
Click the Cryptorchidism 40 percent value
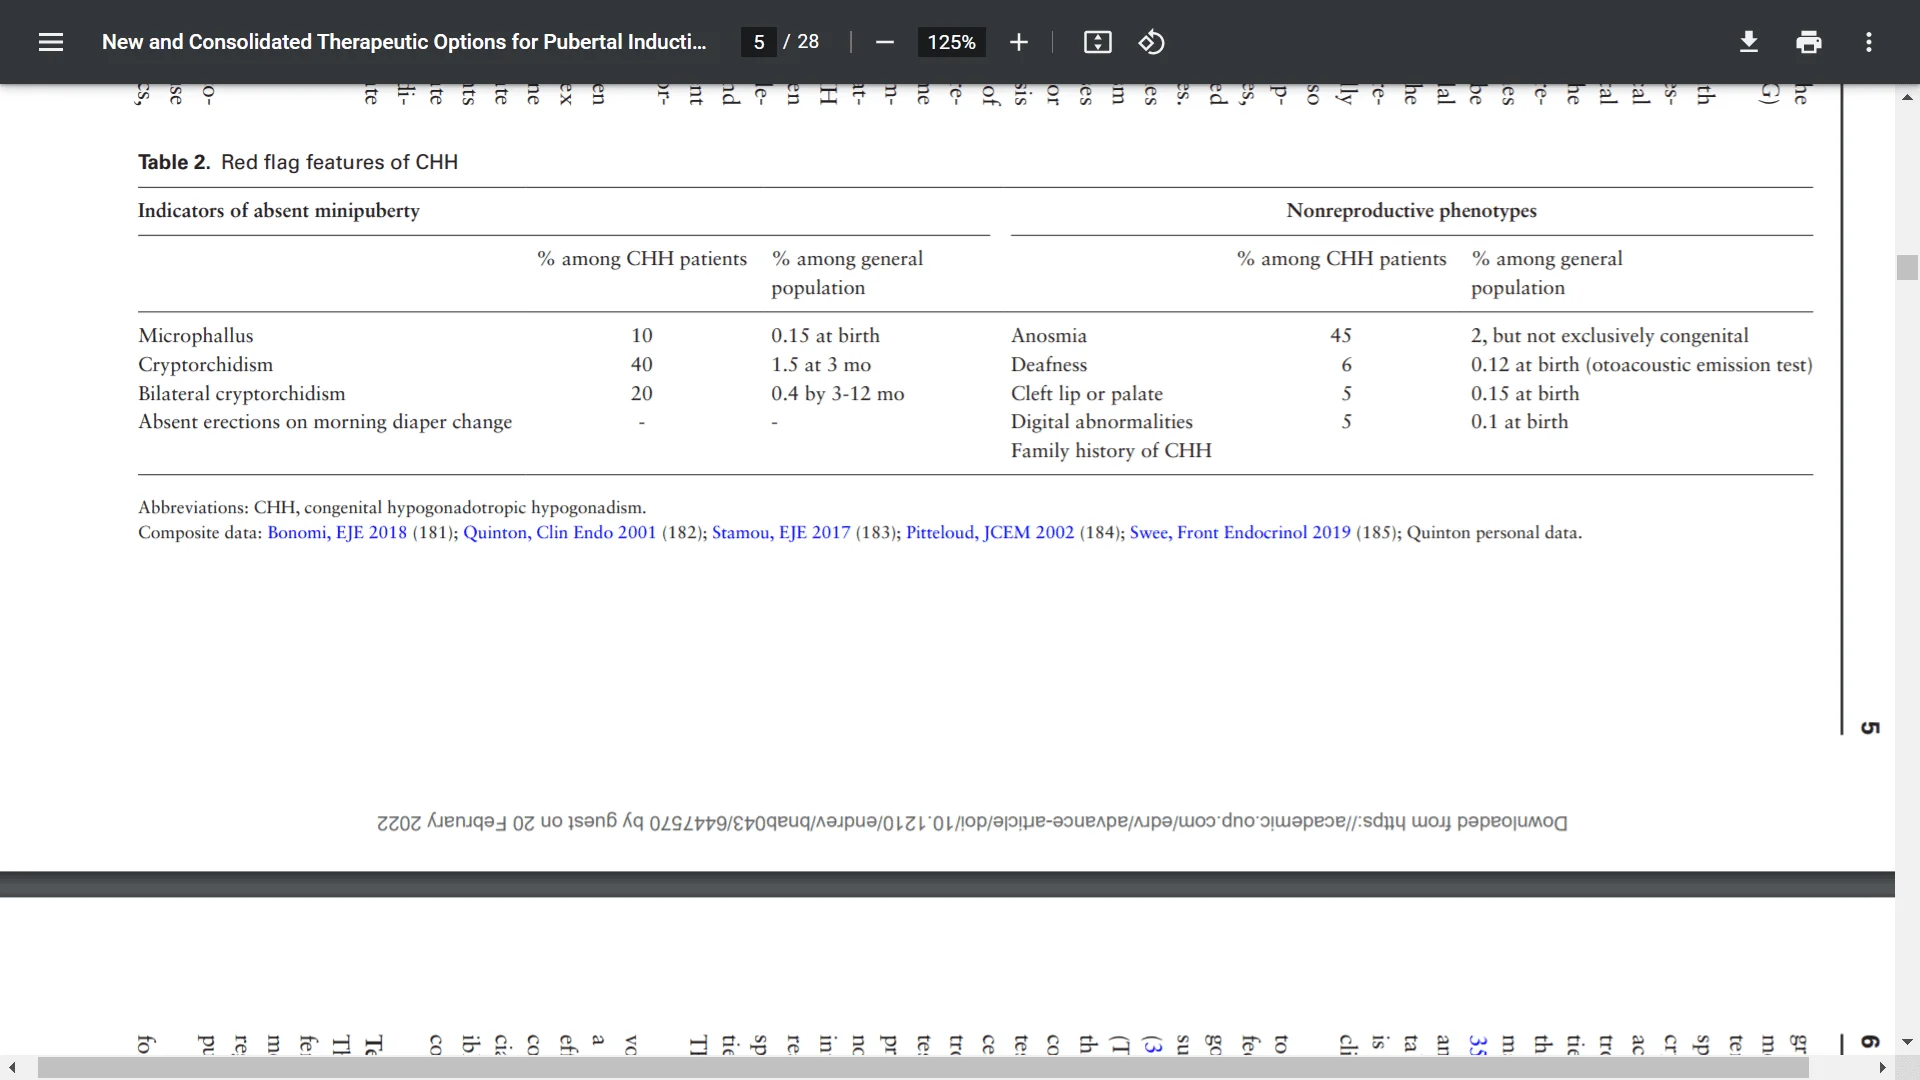tap(642, 365)
